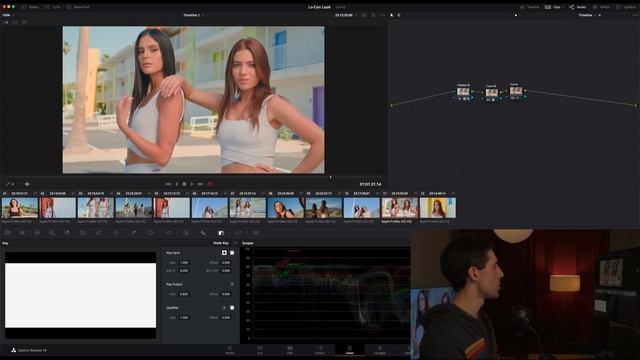Open the Tracker palette
This screenshot has height=360, width=640.
[x=169, y=233]
